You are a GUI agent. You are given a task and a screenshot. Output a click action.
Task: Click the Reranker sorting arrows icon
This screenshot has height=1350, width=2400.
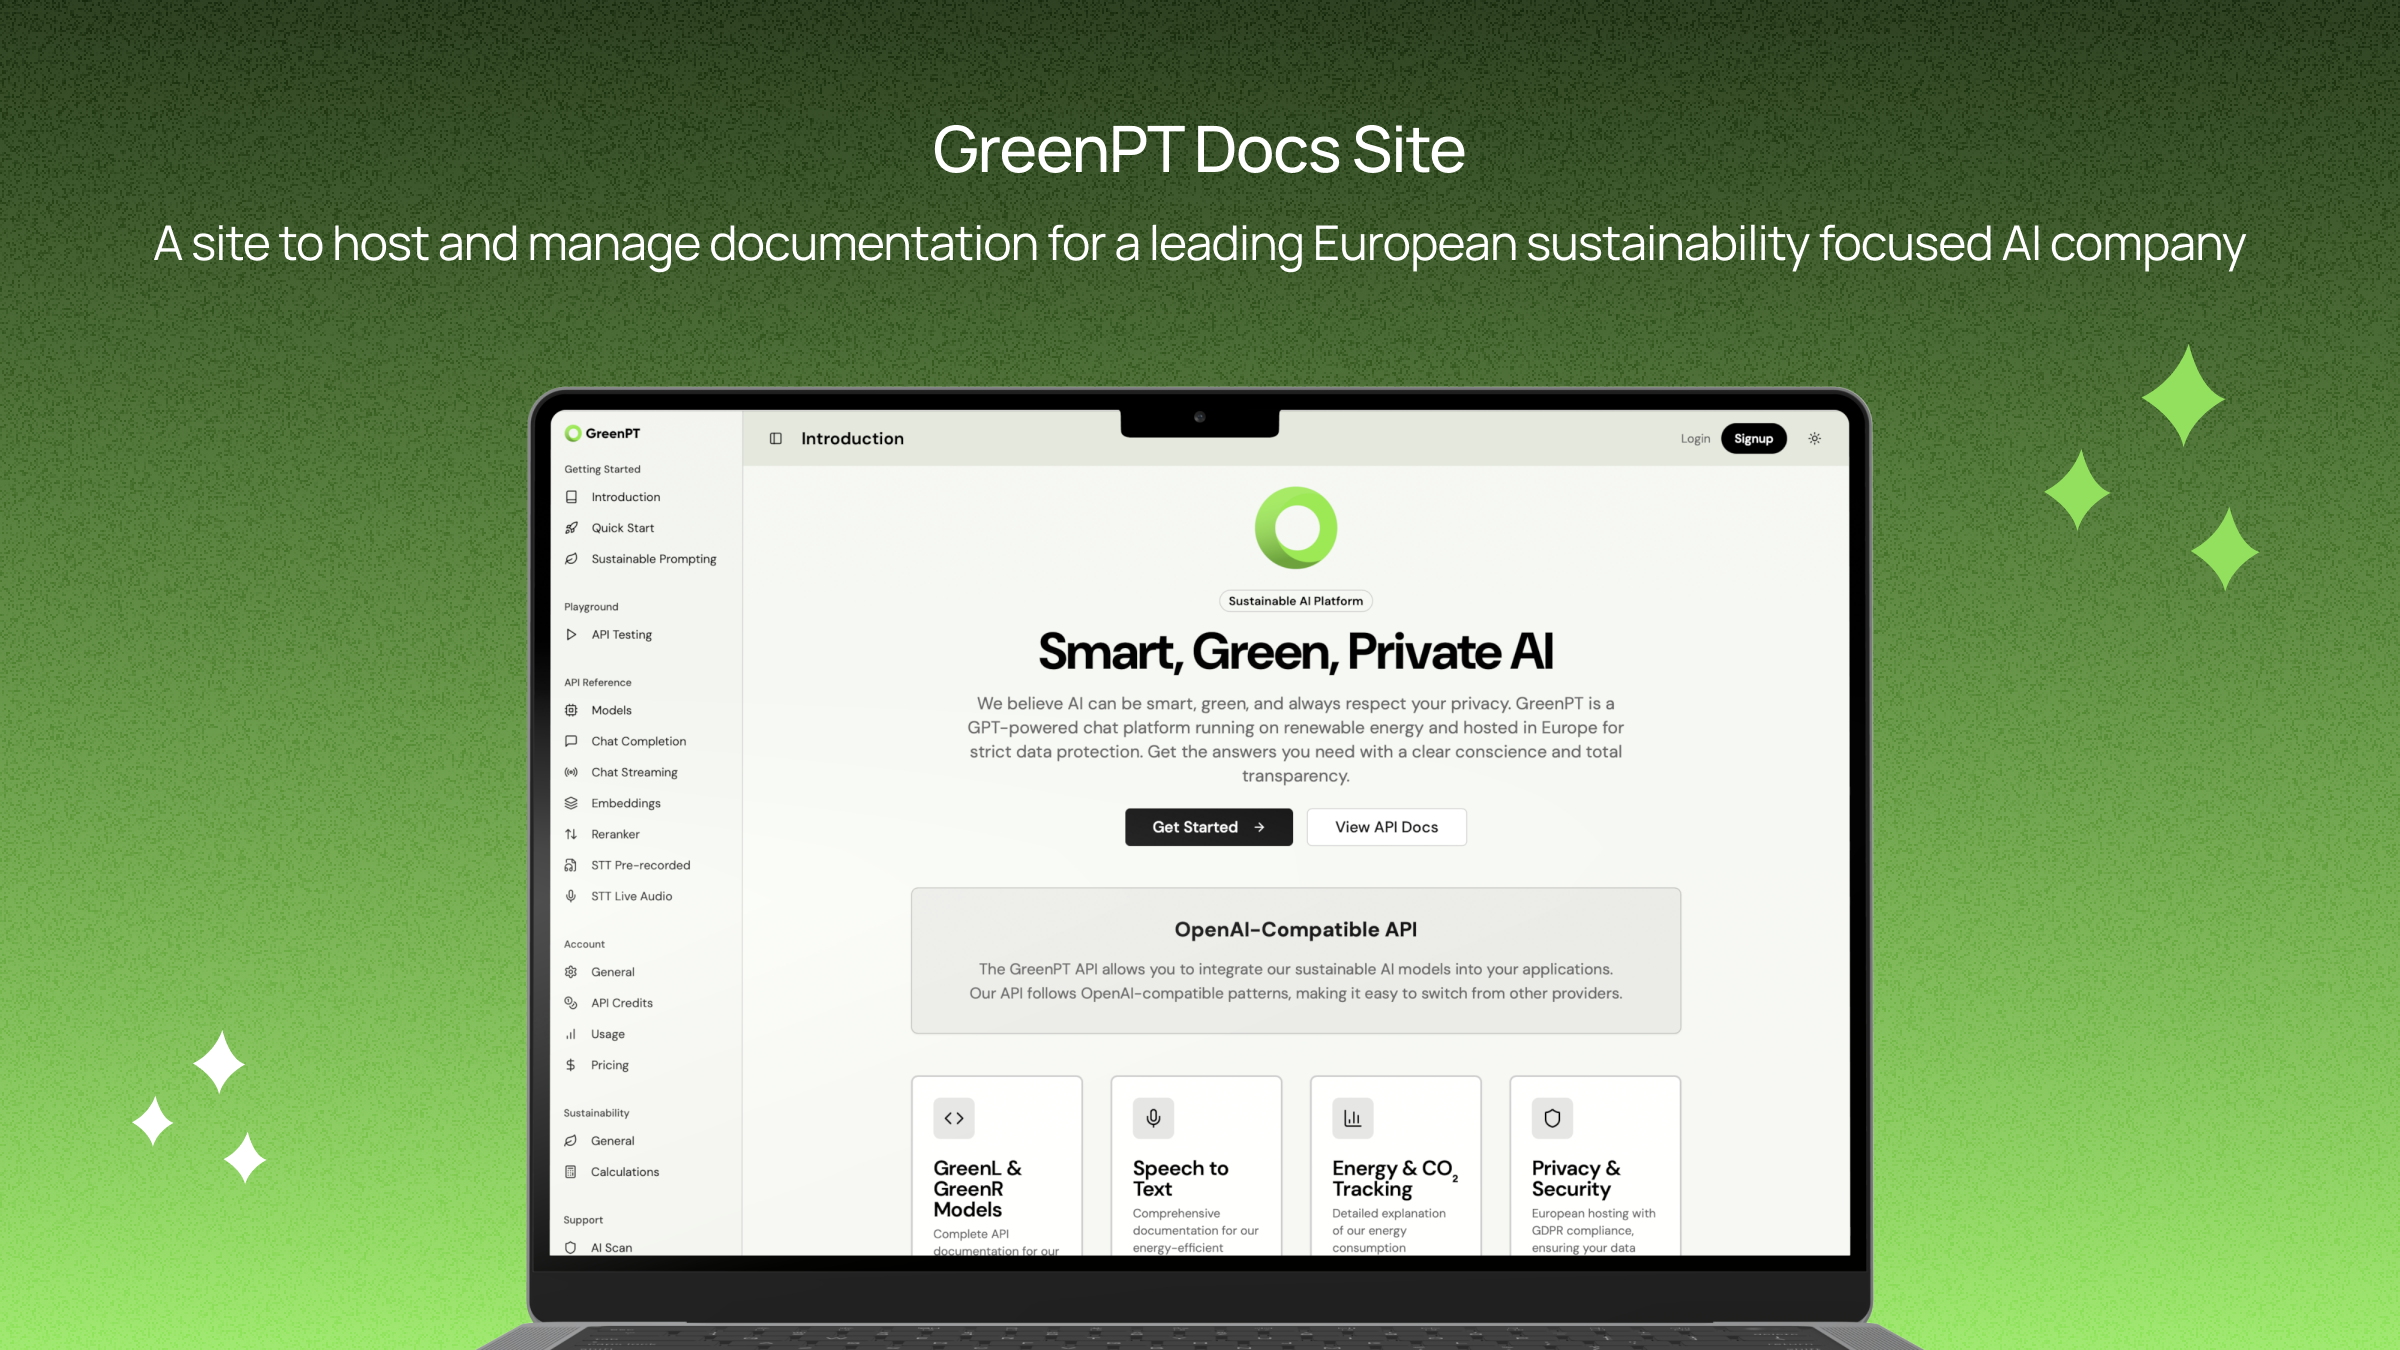570,834
